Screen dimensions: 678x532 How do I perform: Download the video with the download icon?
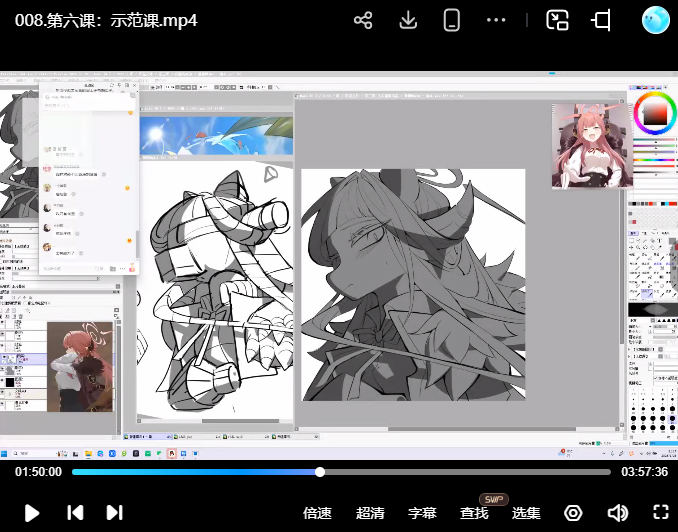tap(408, 20)
